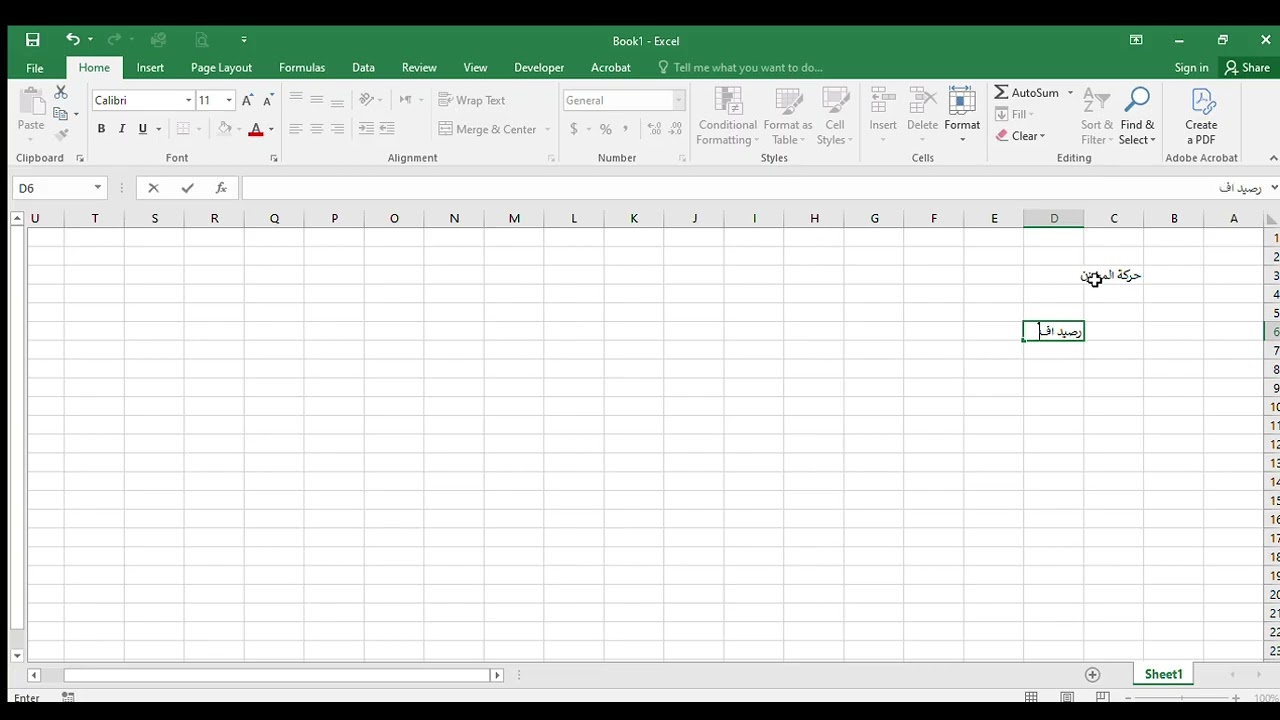Open the Clear eraser menu

tap(1021, 136)
